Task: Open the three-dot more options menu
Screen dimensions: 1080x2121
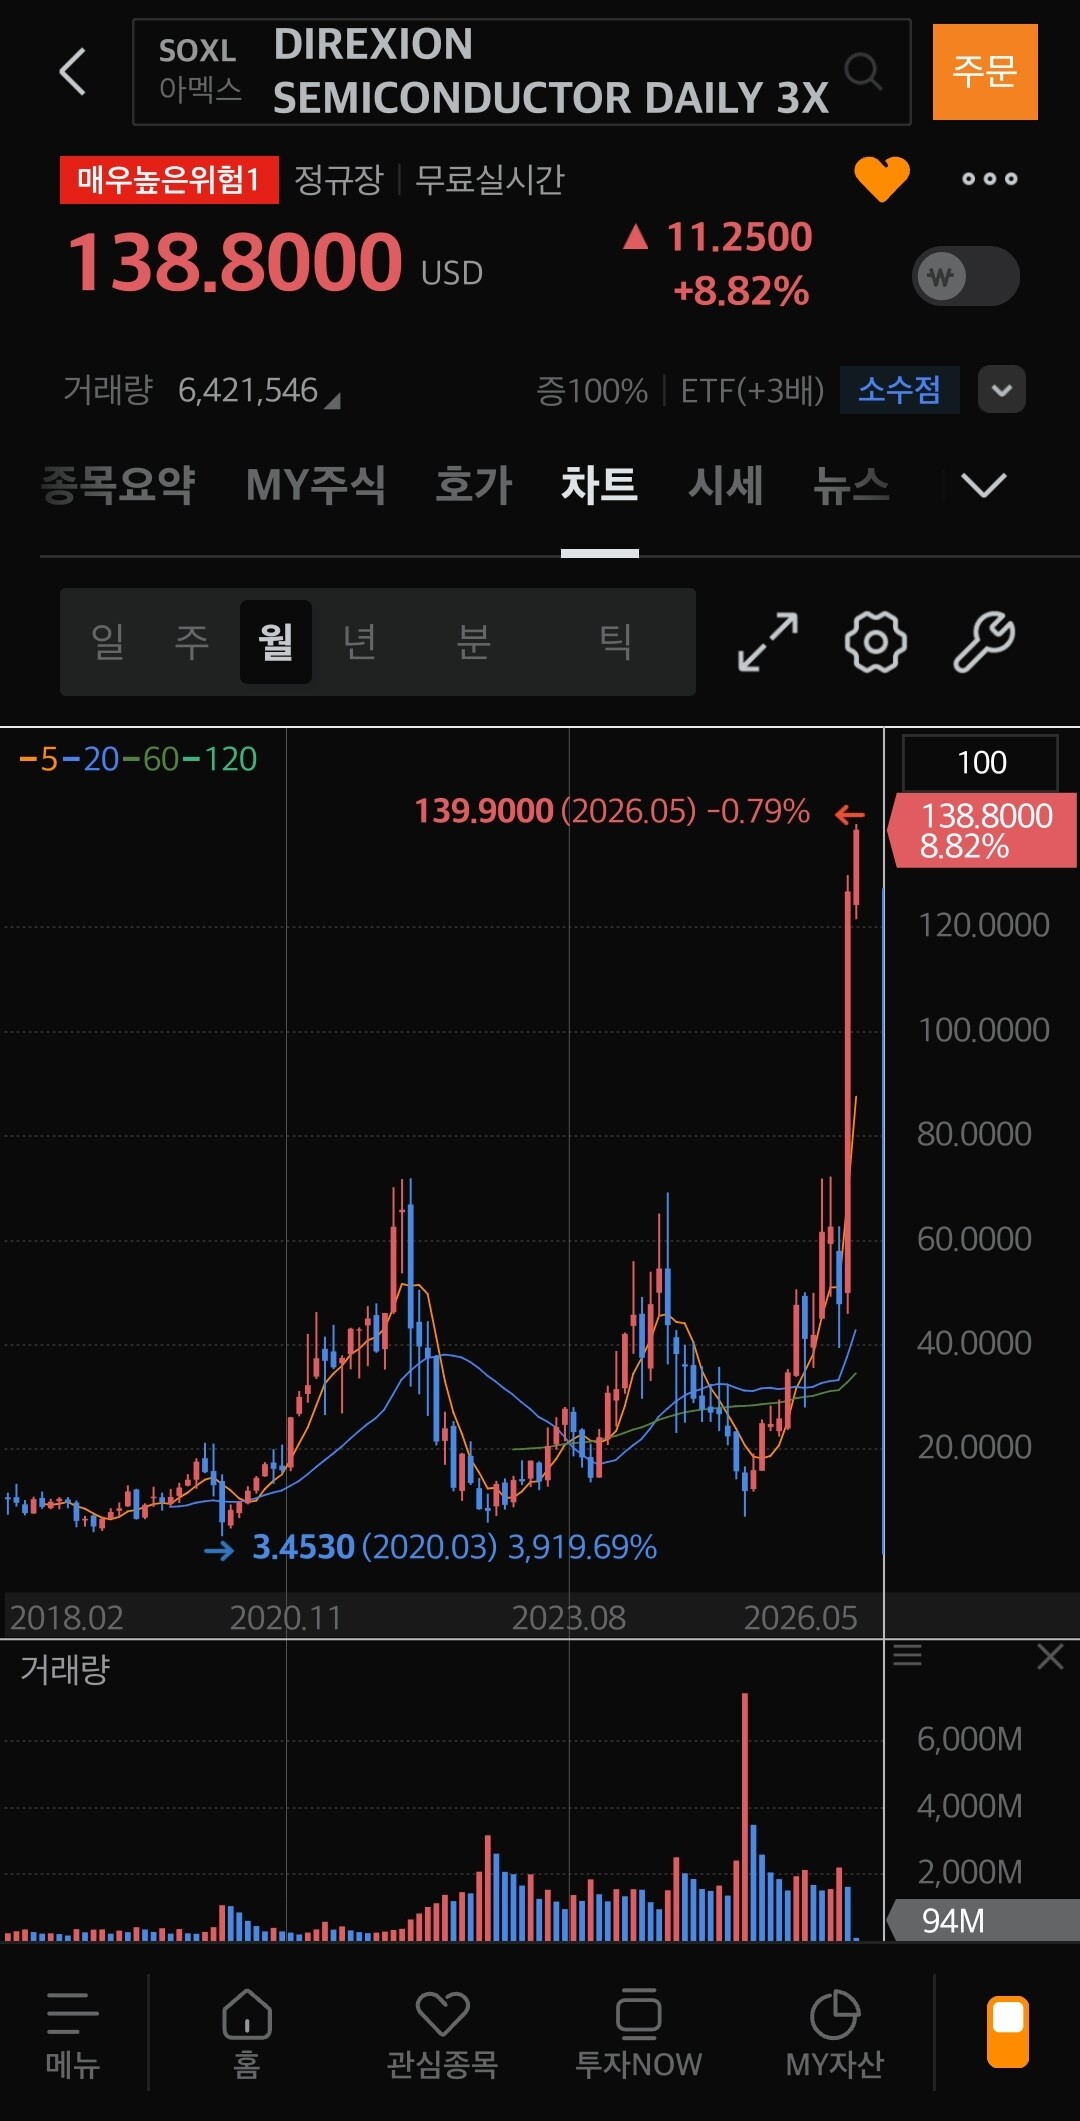Action: (x=989, y=179)
